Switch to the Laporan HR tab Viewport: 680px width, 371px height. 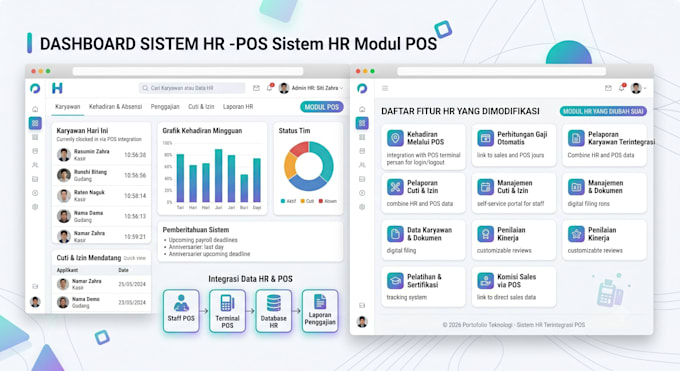pos(238,107)
